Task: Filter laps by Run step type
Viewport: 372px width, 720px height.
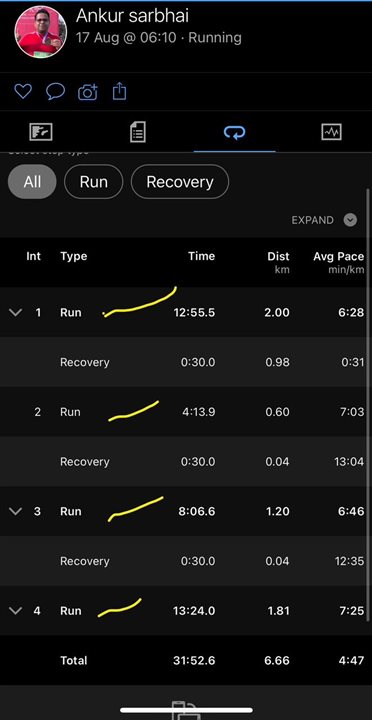Action: 94,181
